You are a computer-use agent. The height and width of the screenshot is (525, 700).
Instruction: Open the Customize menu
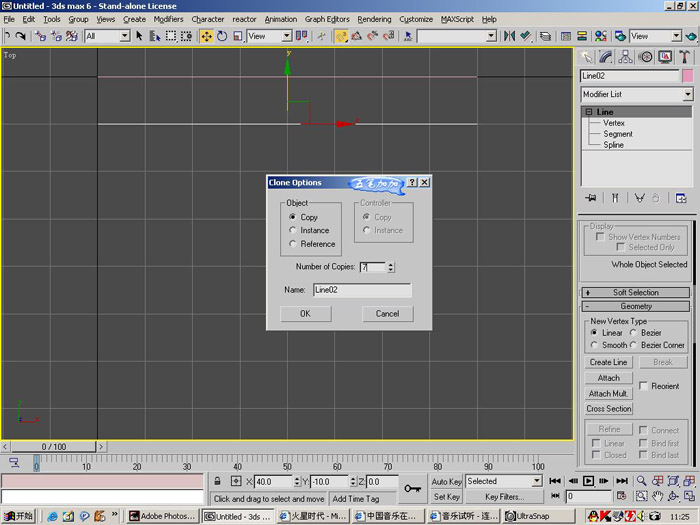(416, 19)
